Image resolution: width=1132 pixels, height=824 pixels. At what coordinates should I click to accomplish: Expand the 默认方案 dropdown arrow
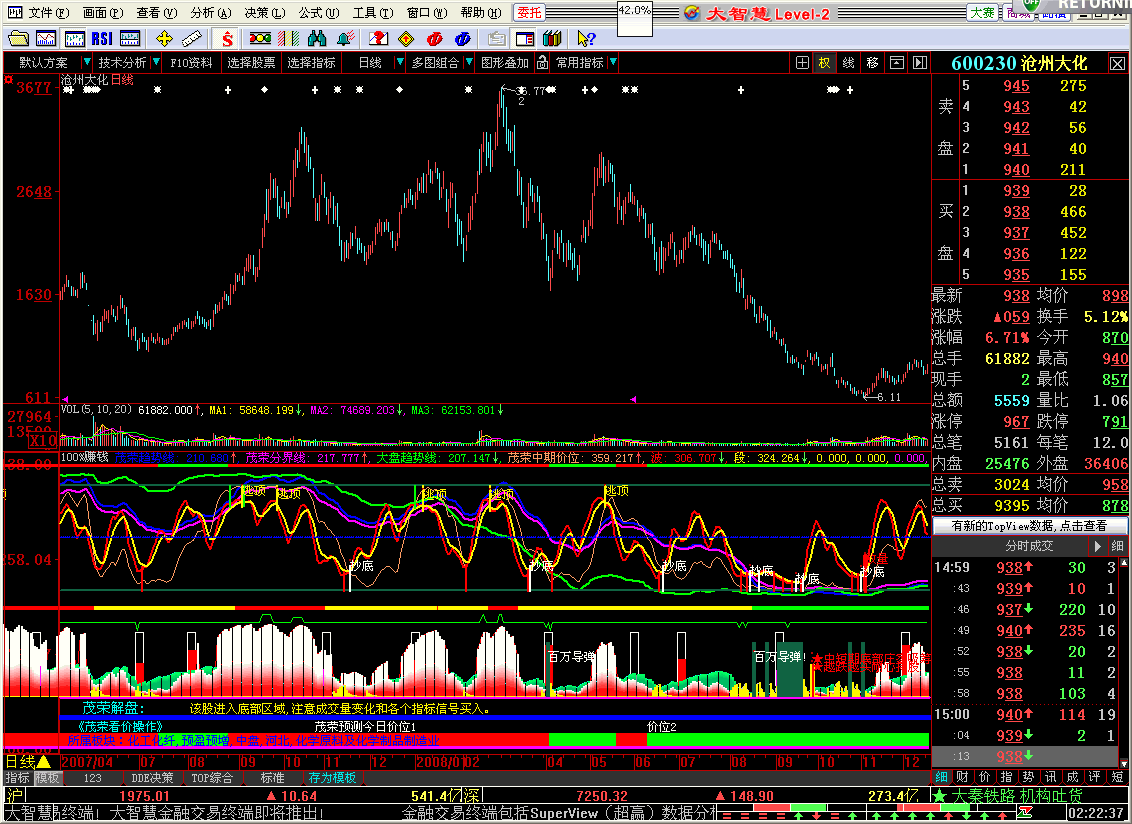(x=87, y=63)
